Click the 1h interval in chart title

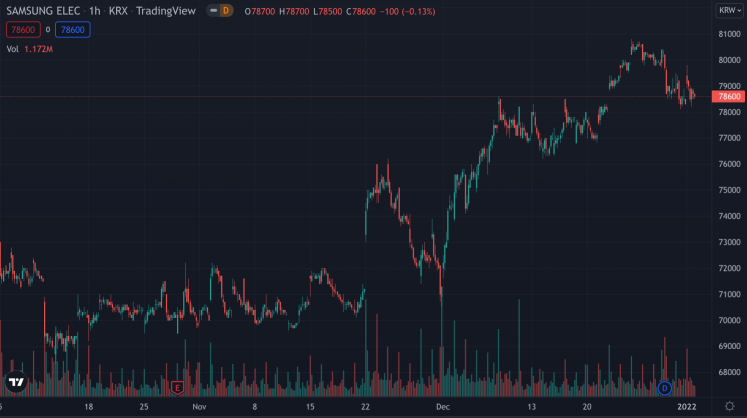pyautogui.click(x=94, y=11)
